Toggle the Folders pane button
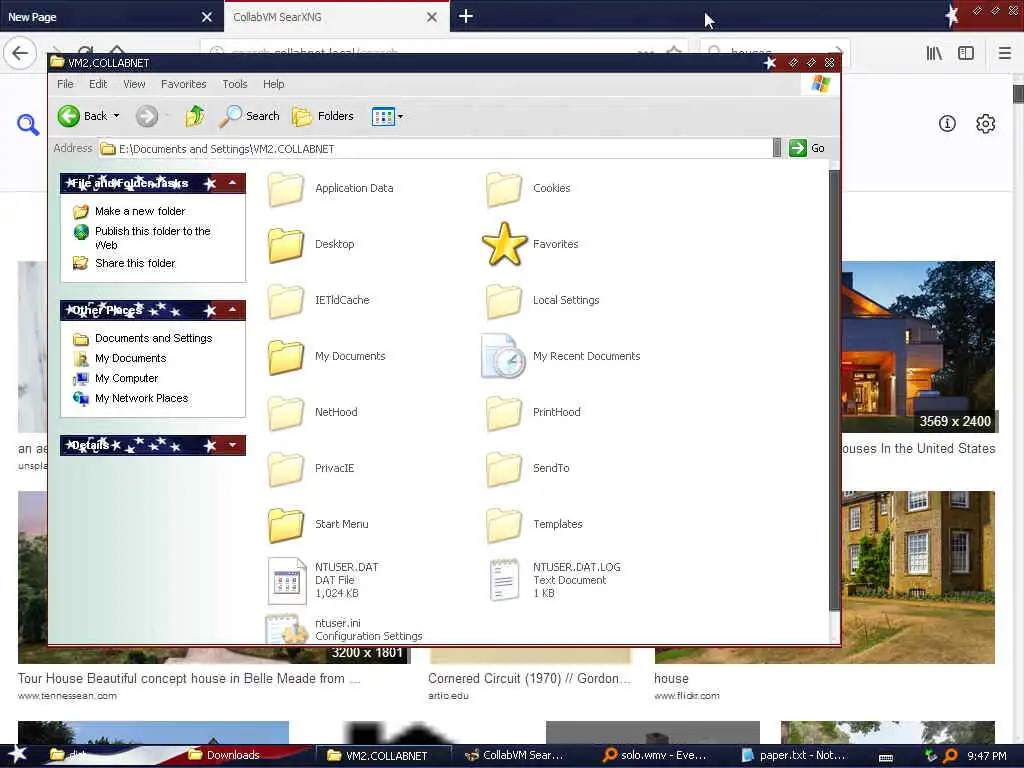Image resolution: width=1024 pixels, height=768 pixels. (x=323, y=116)
